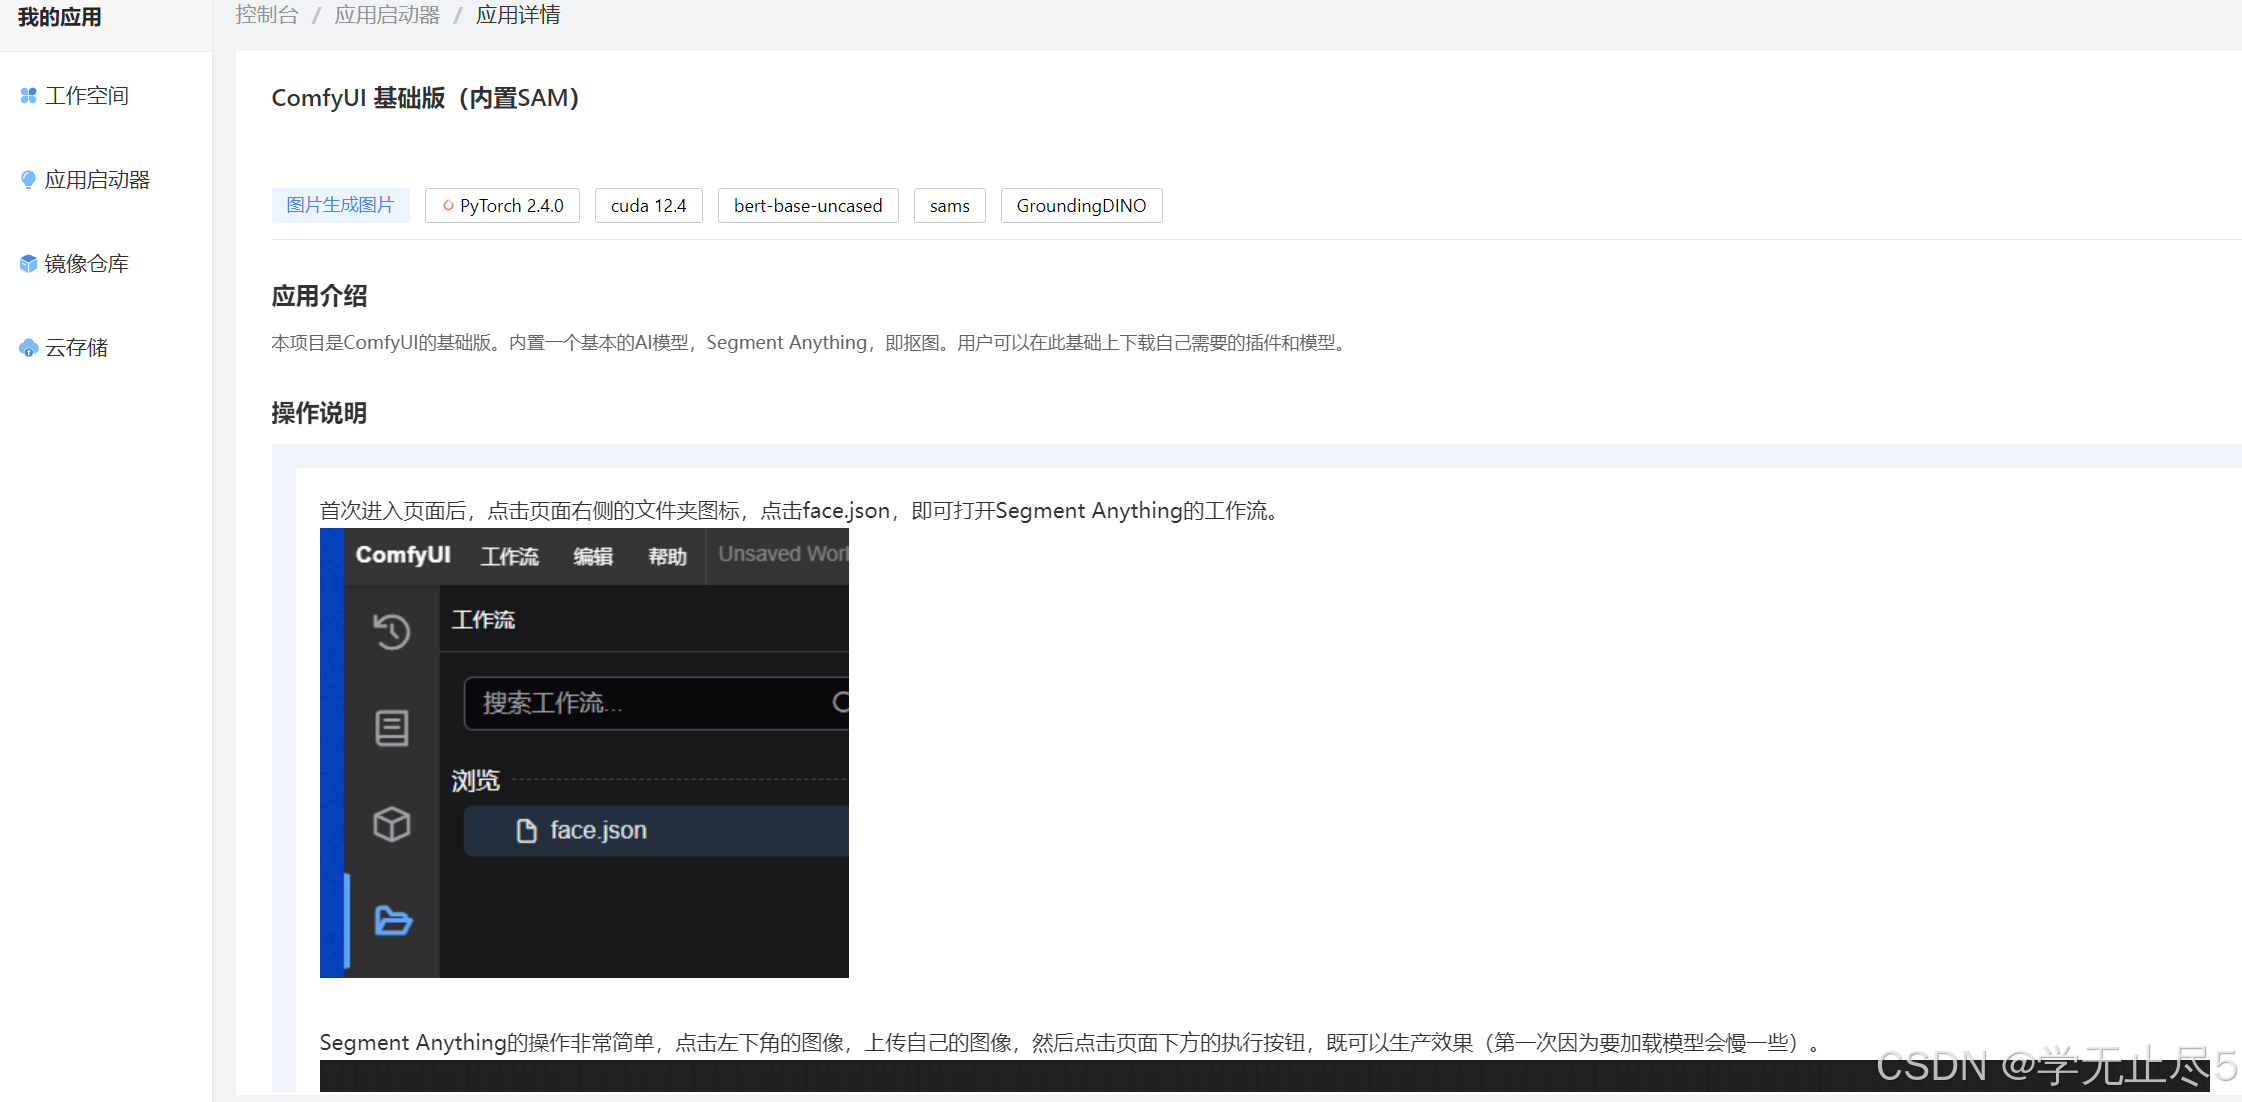The height and width of the screenshot is (1102, 2242).
Task: Click the model library cube icon
Action: click(392, 824)
